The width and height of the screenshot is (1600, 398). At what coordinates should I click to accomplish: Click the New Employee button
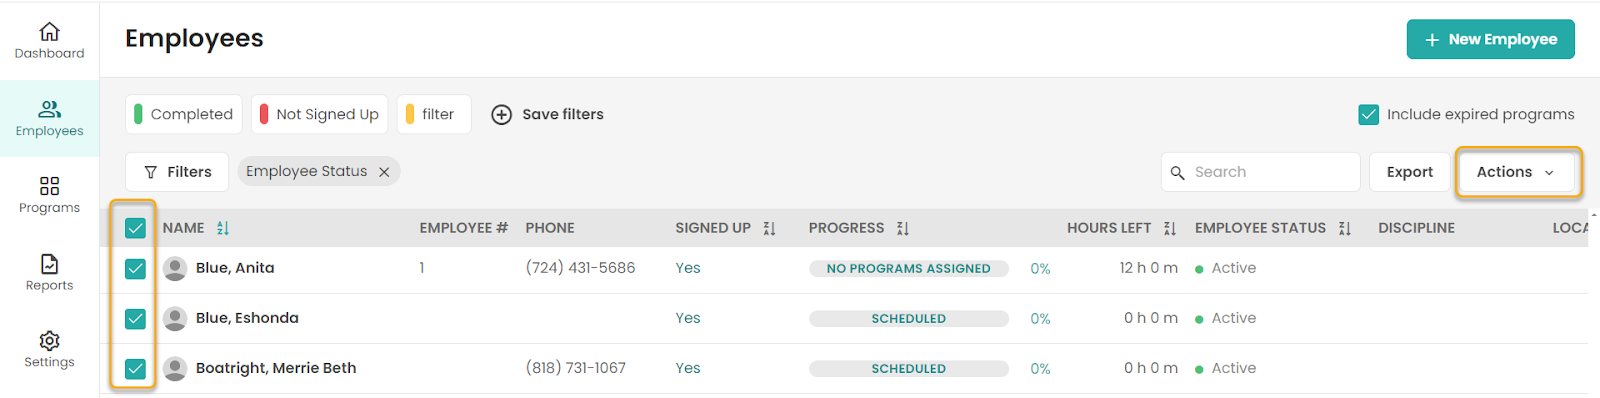point(1491,39)
